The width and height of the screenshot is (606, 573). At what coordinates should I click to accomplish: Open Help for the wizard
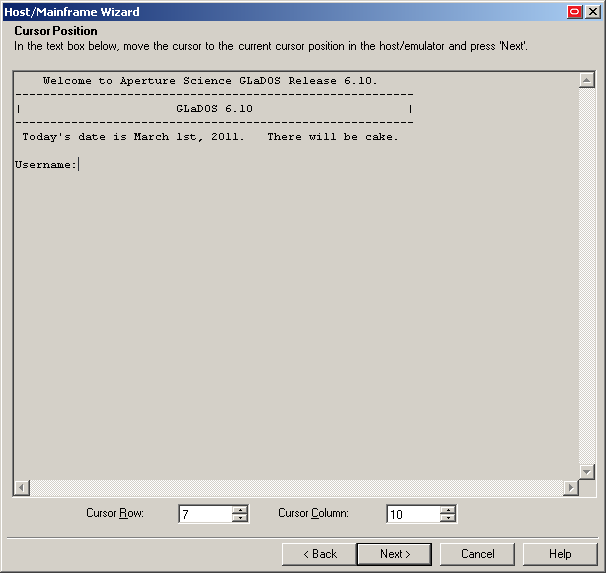pos(560,554)
